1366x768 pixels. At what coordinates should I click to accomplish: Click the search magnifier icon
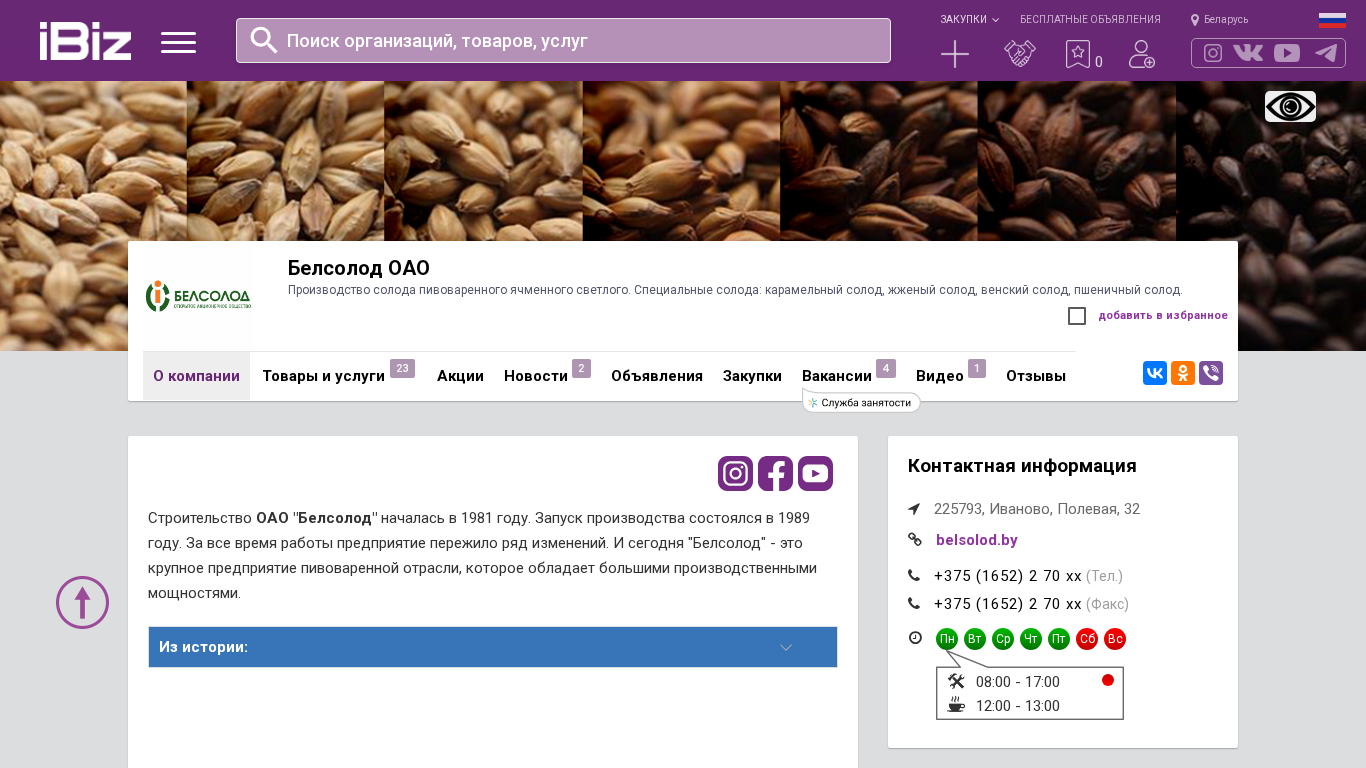pyautogui.click(x=263, y=40)
